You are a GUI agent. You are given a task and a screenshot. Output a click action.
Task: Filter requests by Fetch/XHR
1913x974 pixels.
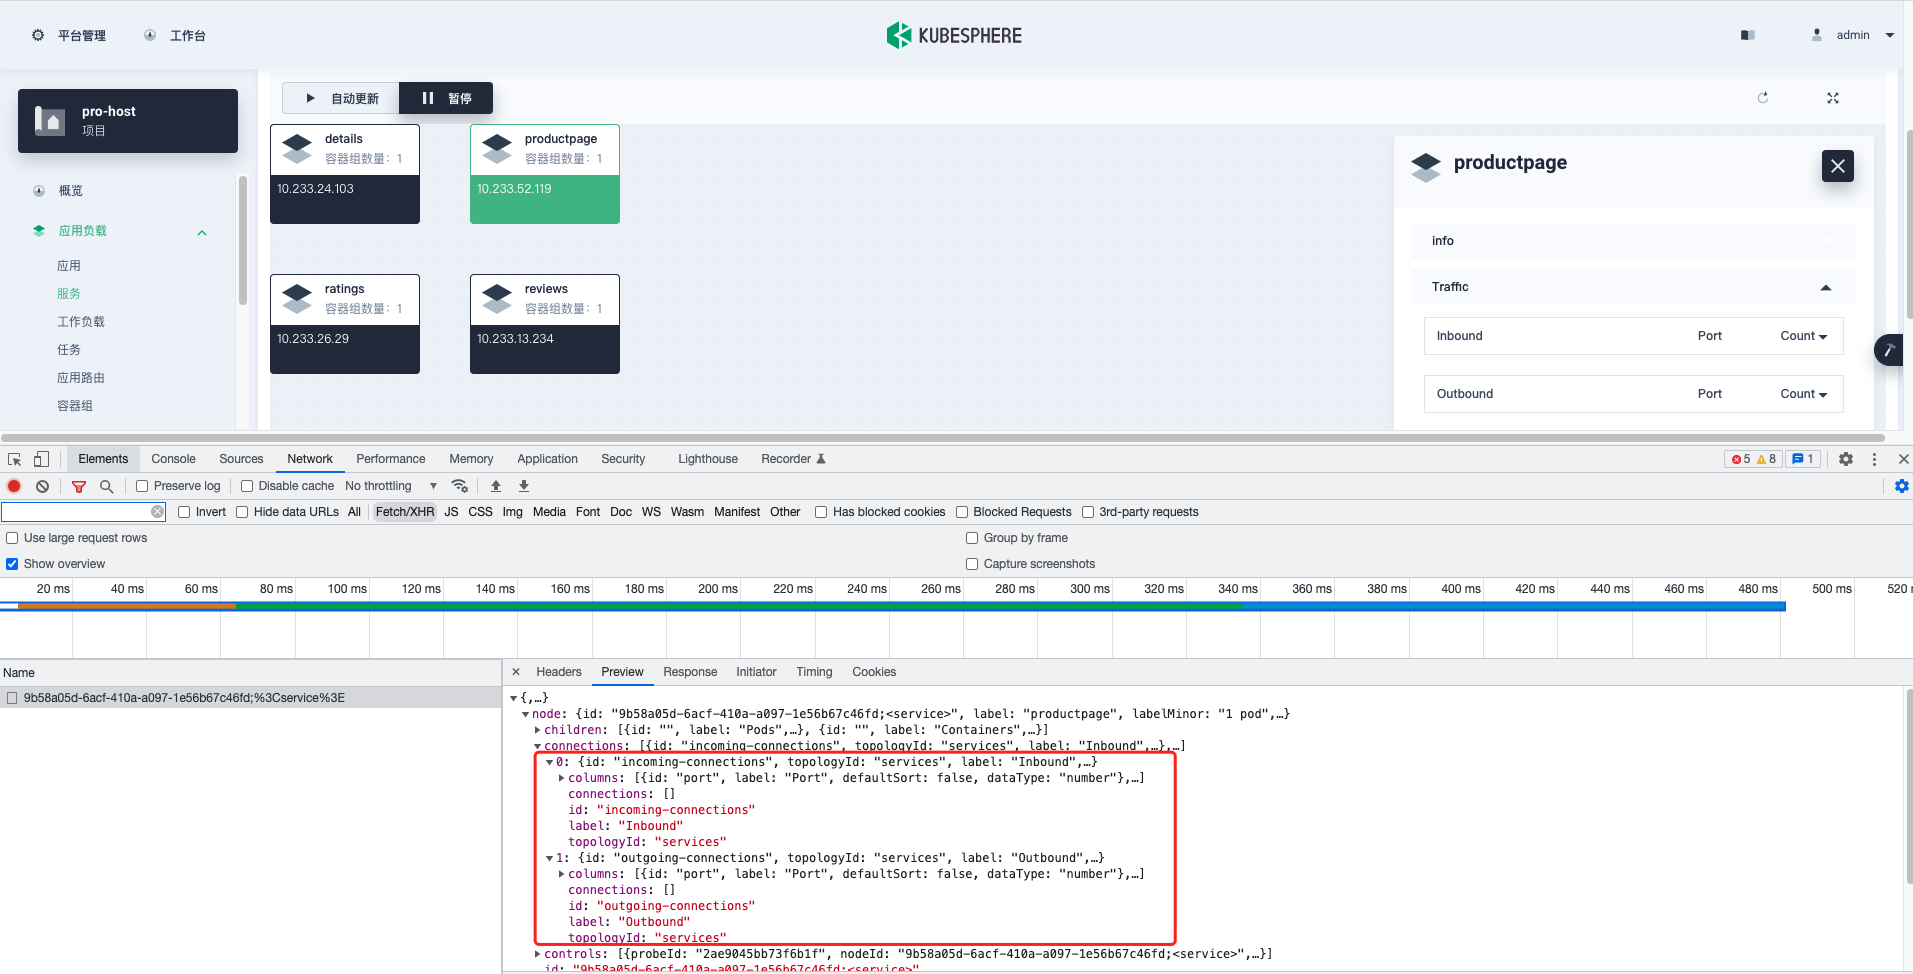405,512
